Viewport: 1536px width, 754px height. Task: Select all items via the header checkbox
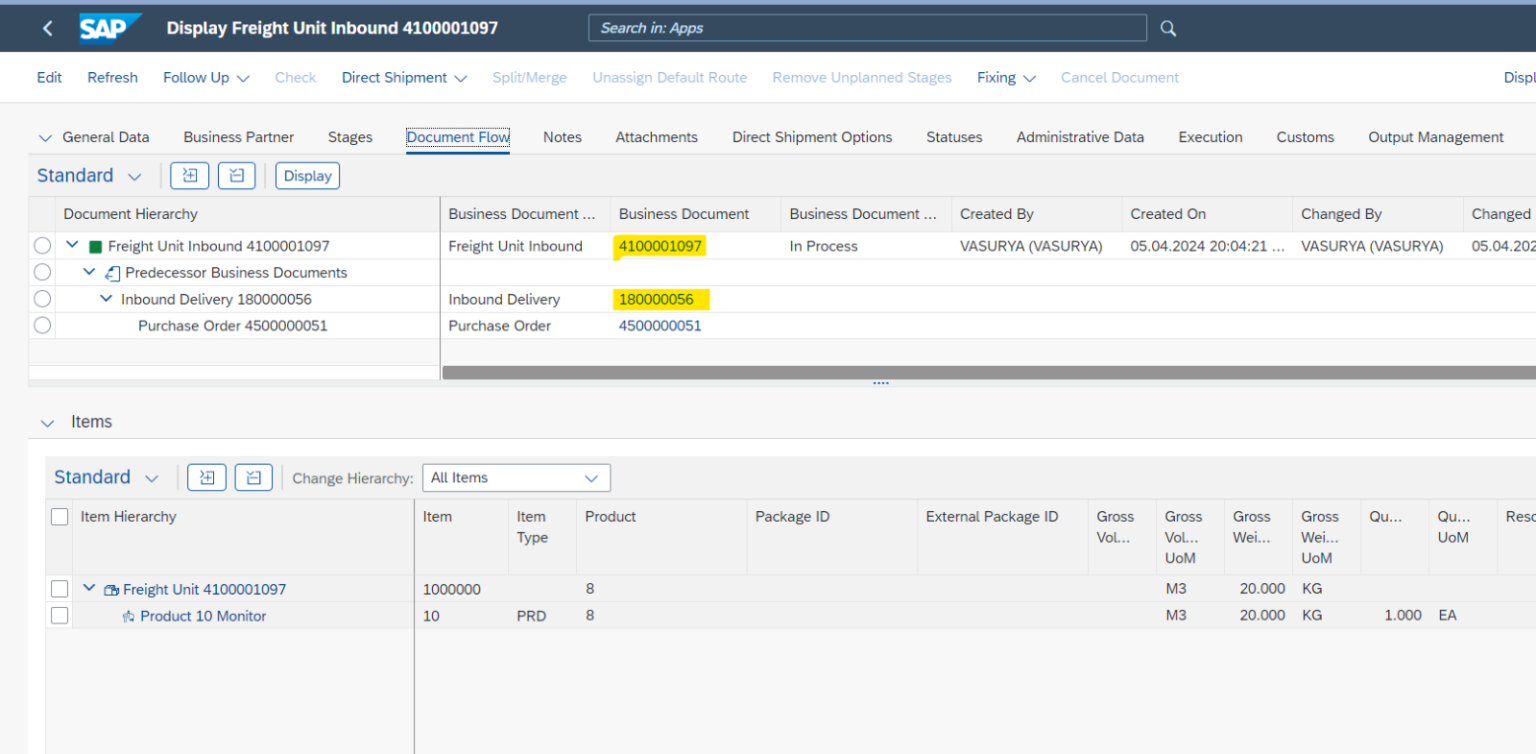coord(59,516)
